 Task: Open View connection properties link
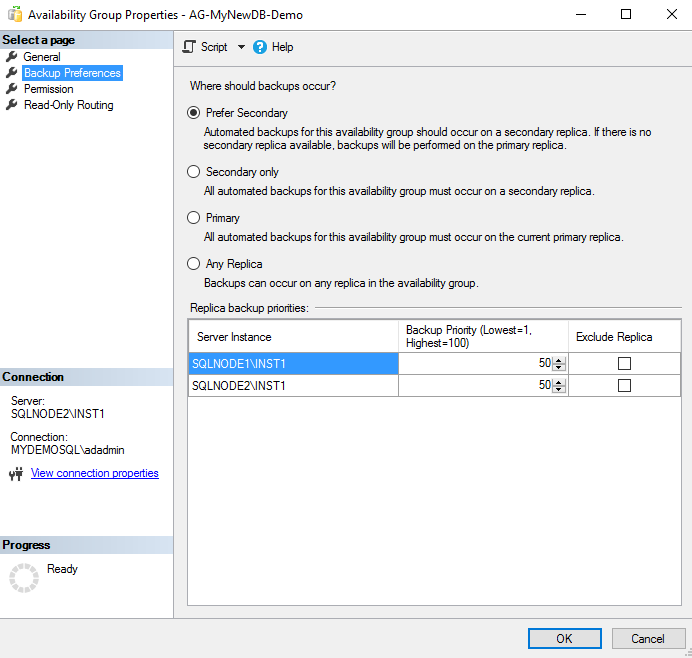94,474
